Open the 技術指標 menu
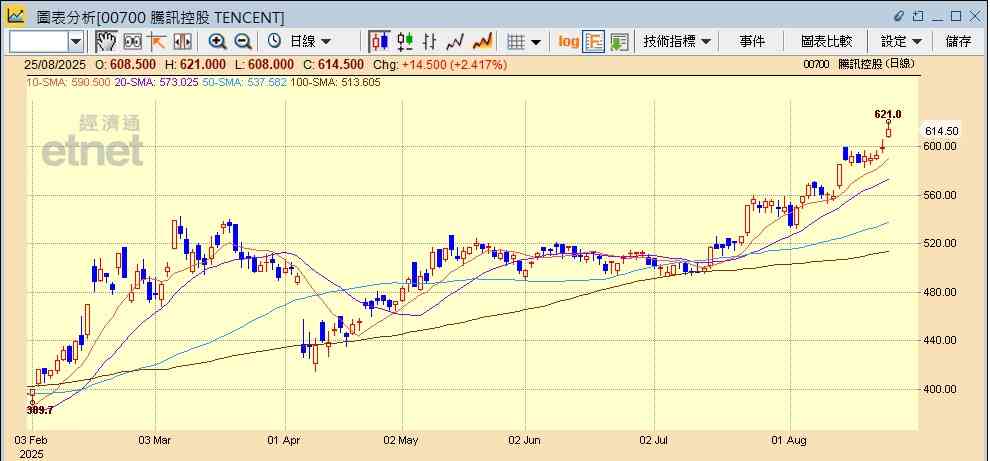990x461 pixels. point(677,42)
